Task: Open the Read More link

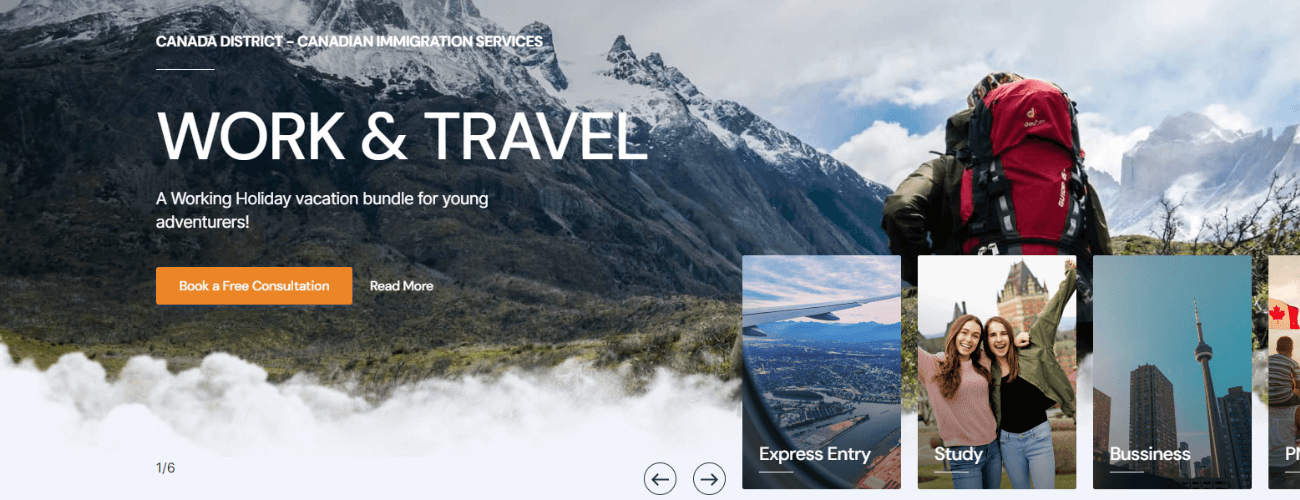Action: pyautogui.click(x=401, y=286)
